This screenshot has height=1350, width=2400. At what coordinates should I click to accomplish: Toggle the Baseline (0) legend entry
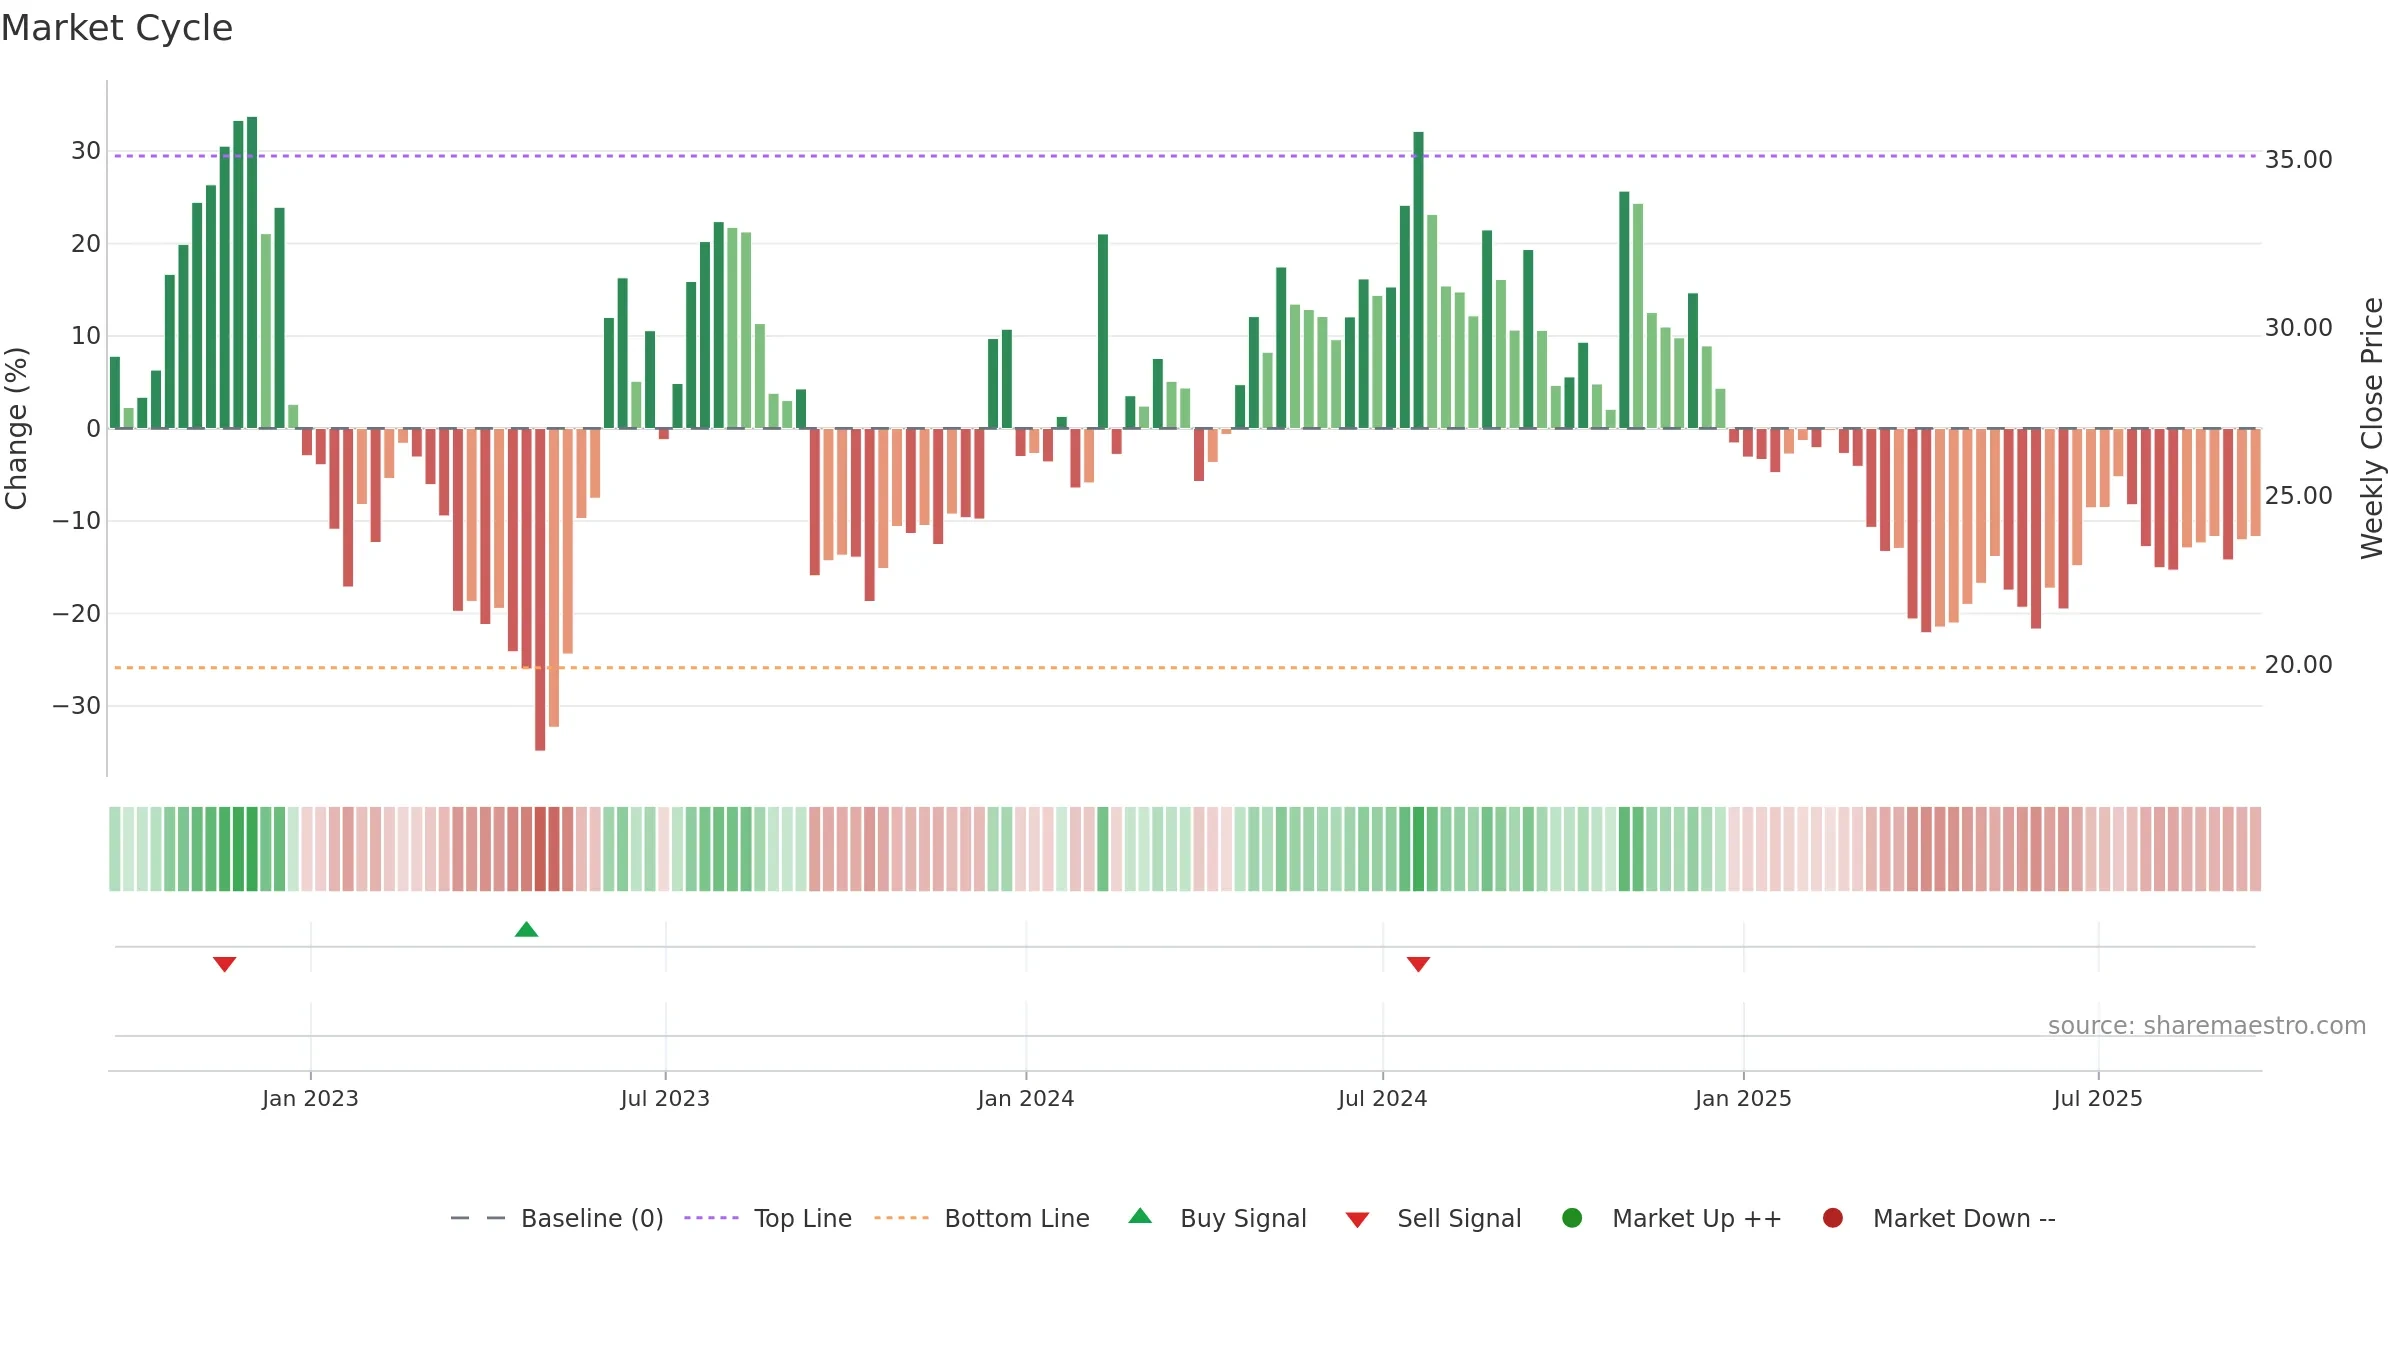point(557,1218)
